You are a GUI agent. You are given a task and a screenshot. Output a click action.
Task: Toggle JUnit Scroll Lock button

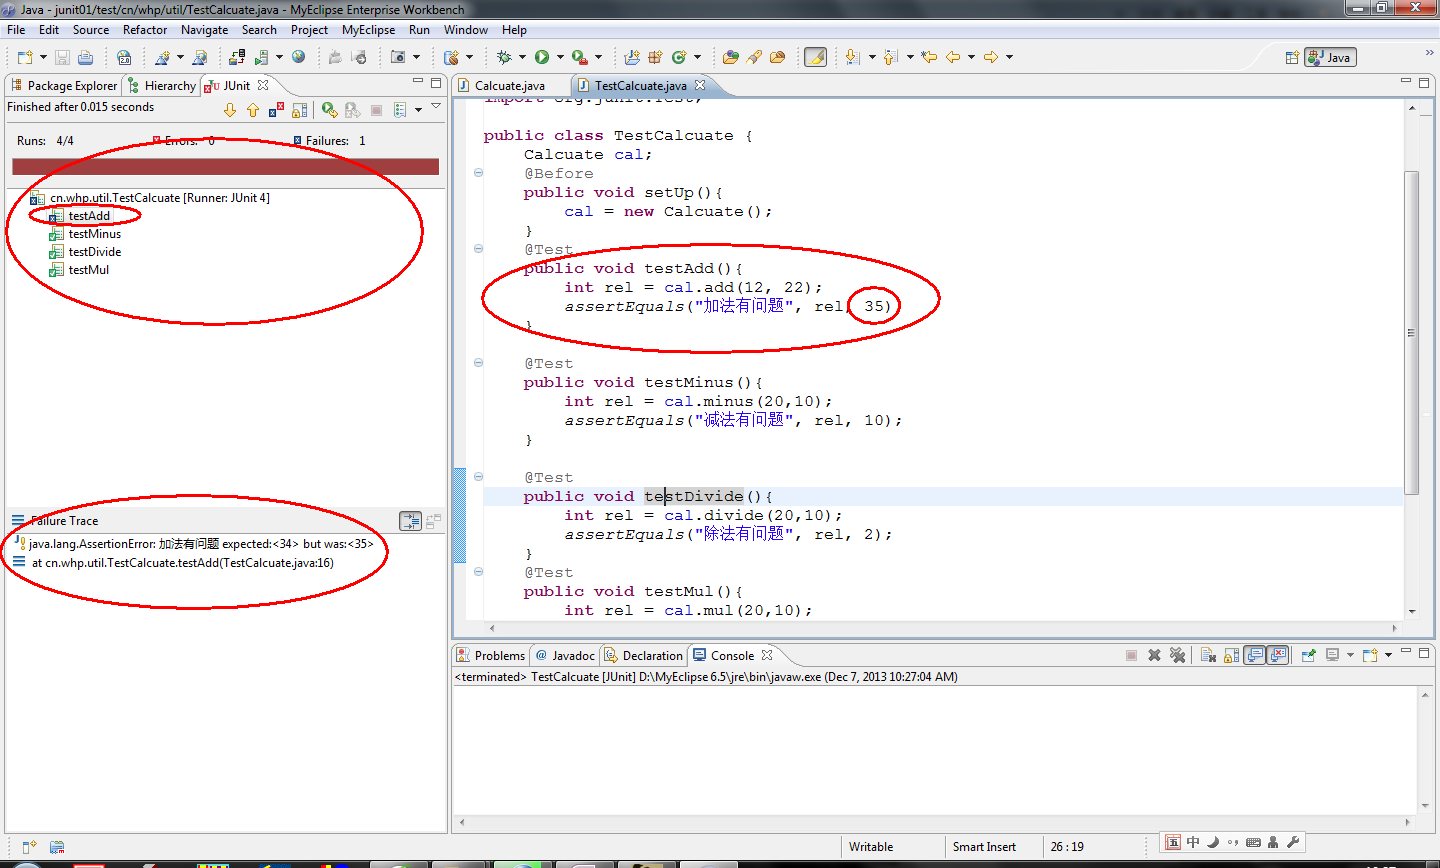click(299, 110)
